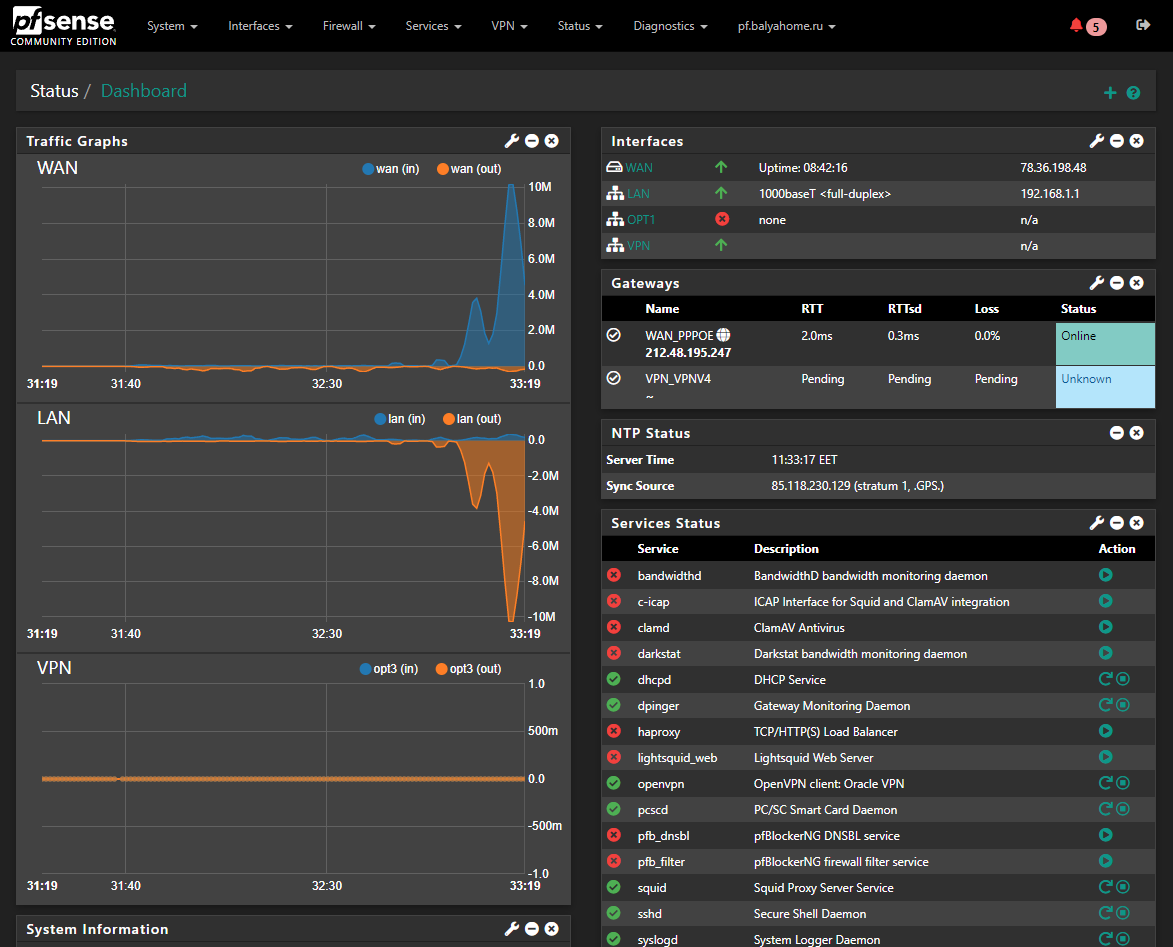
Task: Open the Services menu
Action: coord(433,26)
